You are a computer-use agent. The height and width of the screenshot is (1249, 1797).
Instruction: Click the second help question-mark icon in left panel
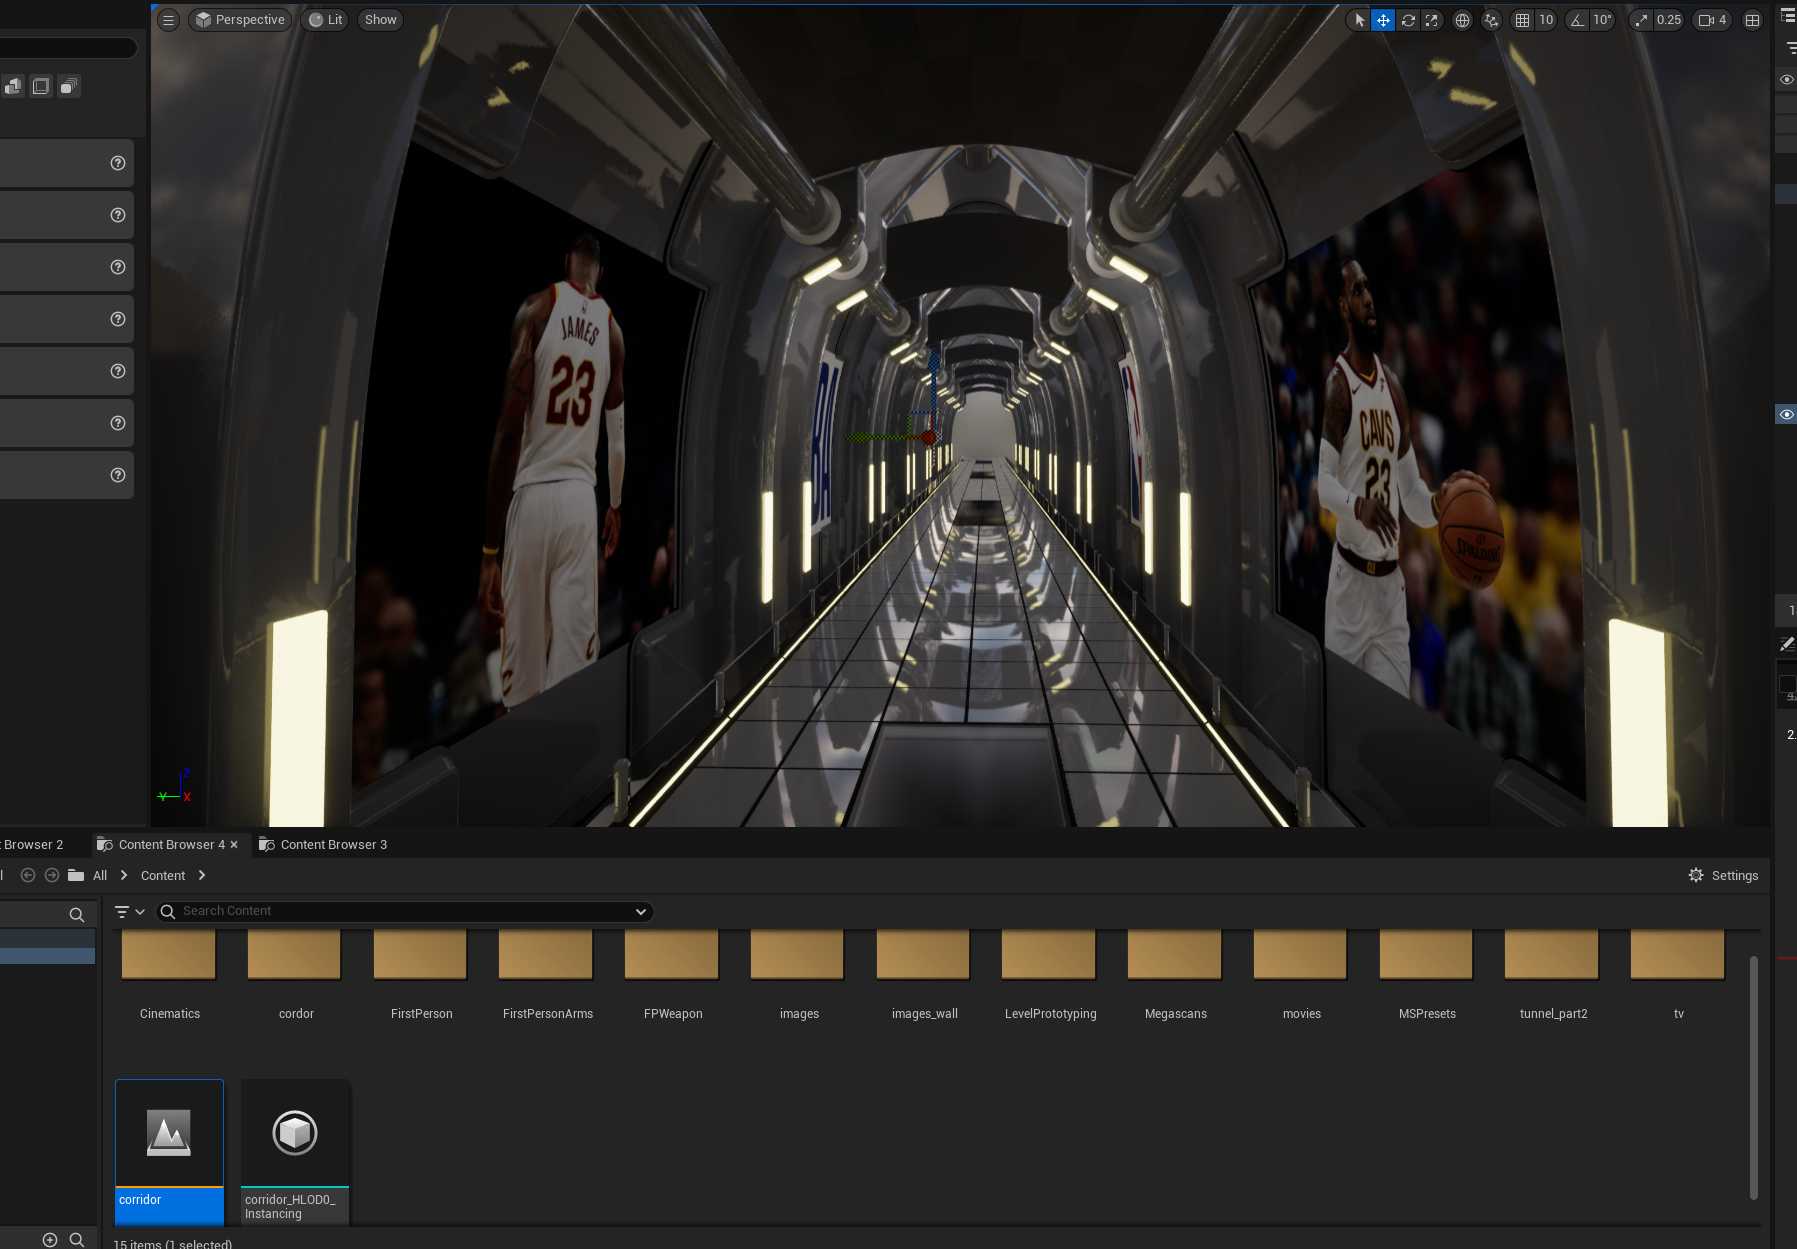[118, 215]
